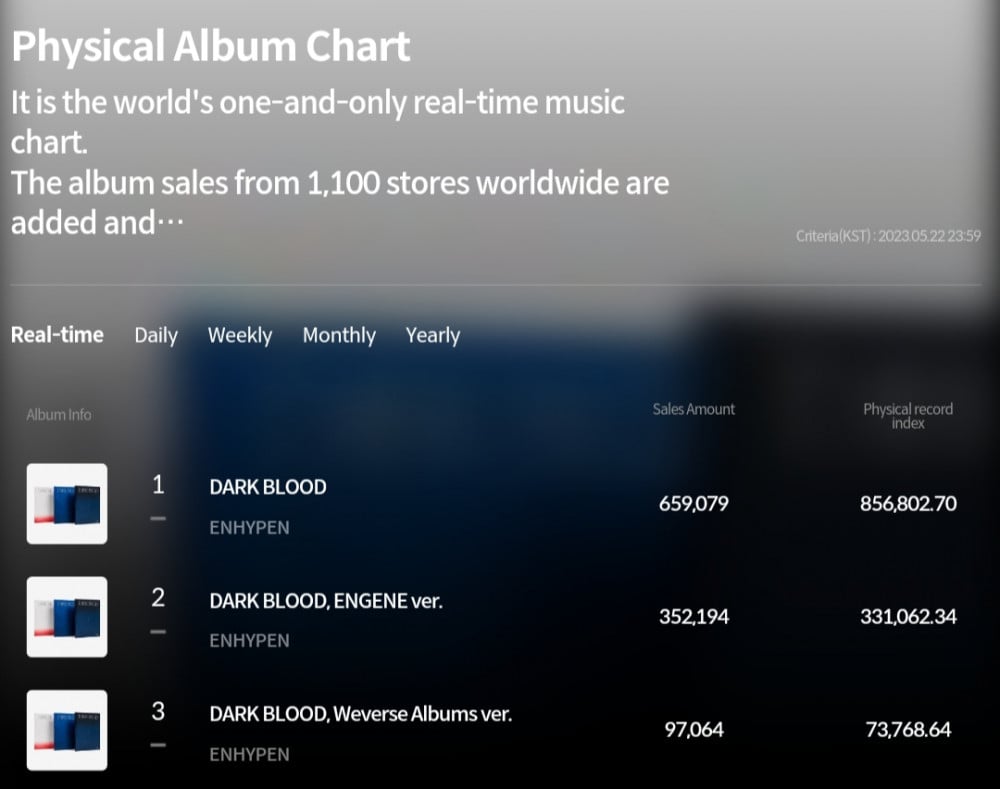
Task: Click the Sales Amount column header
Action: pos(694,409)
